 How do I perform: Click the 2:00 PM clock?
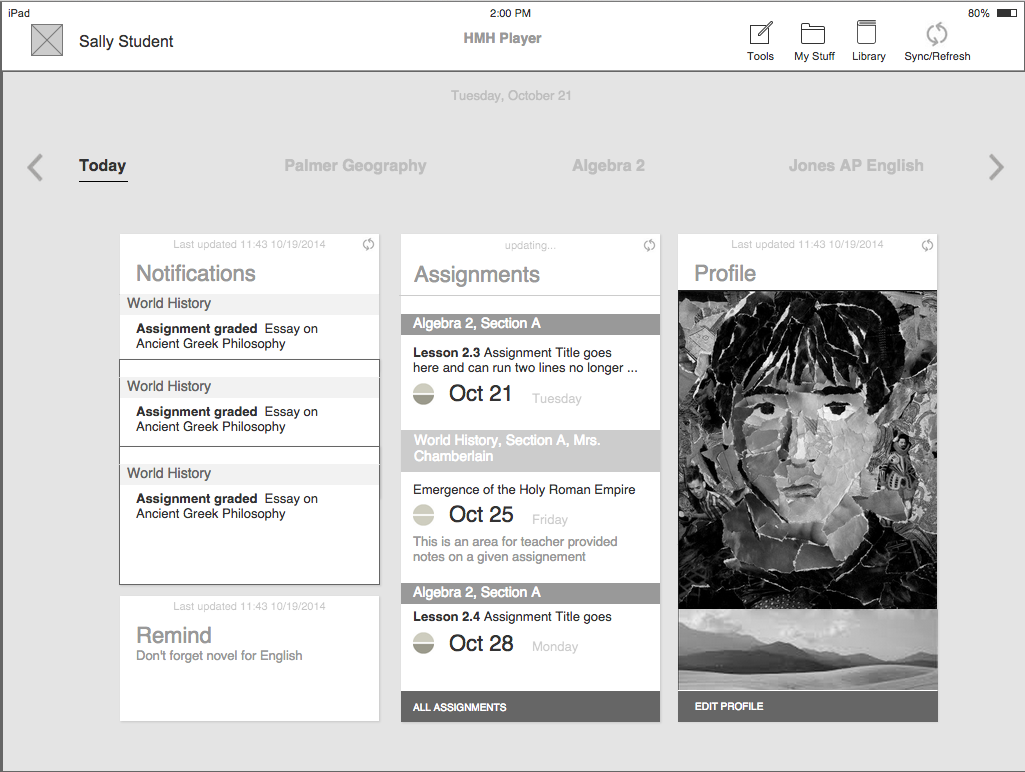pos(510,13)
